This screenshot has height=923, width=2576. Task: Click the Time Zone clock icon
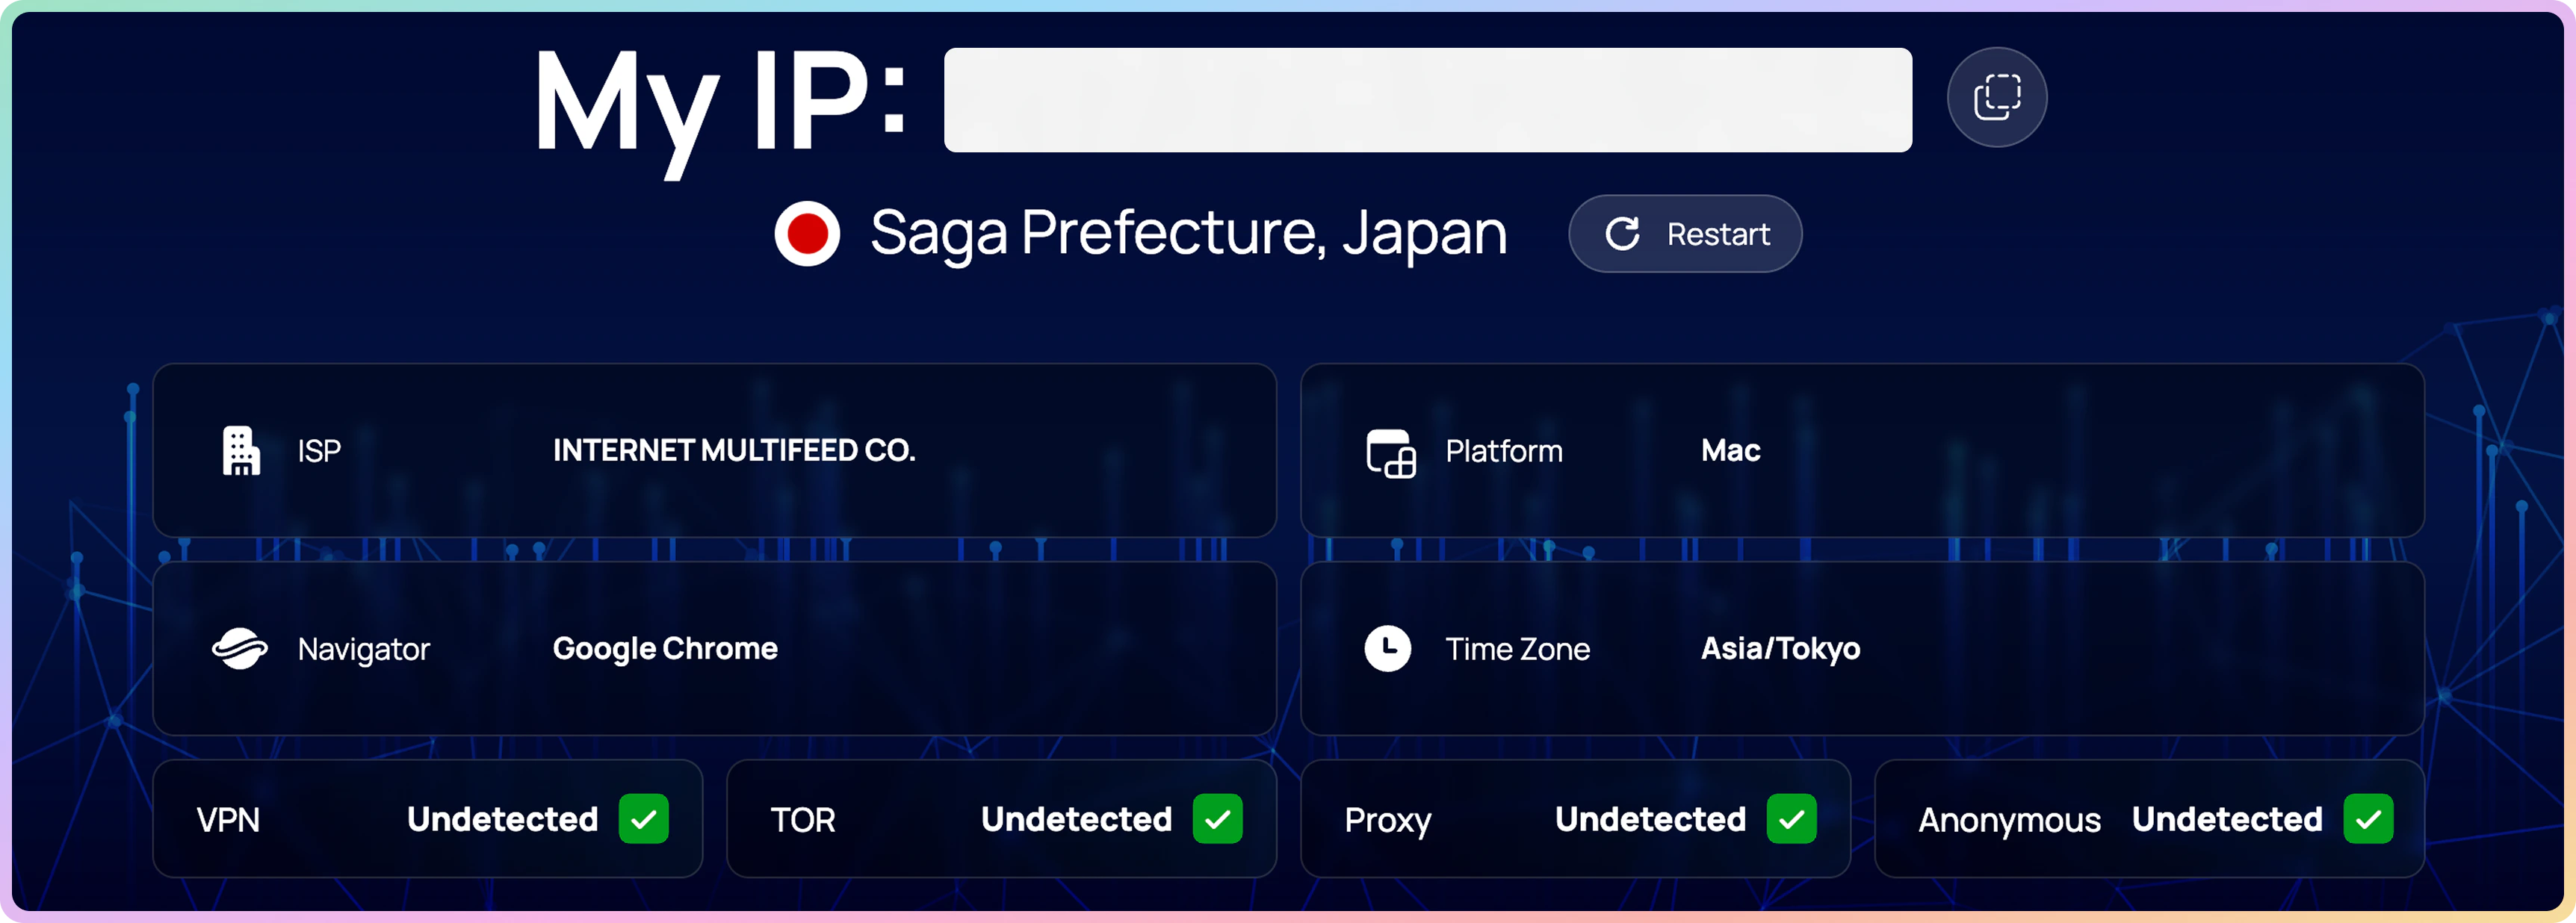1387,649
